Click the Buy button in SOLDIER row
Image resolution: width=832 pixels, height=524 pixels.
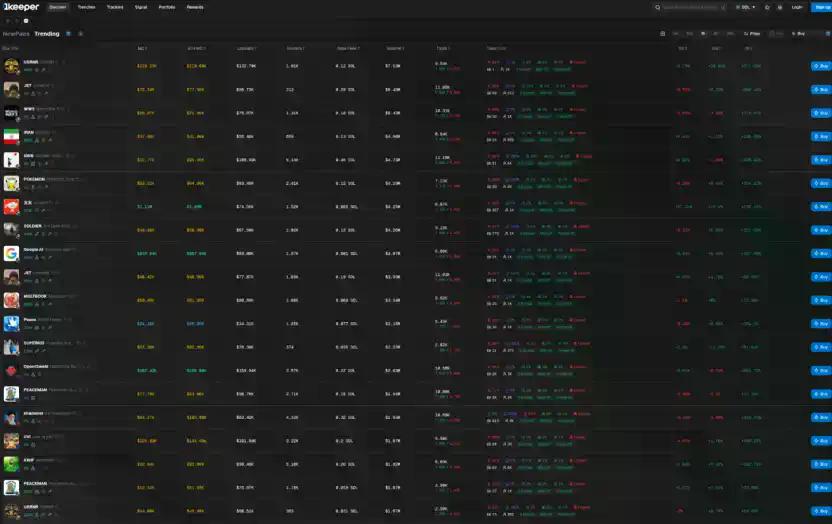(821, 230)
